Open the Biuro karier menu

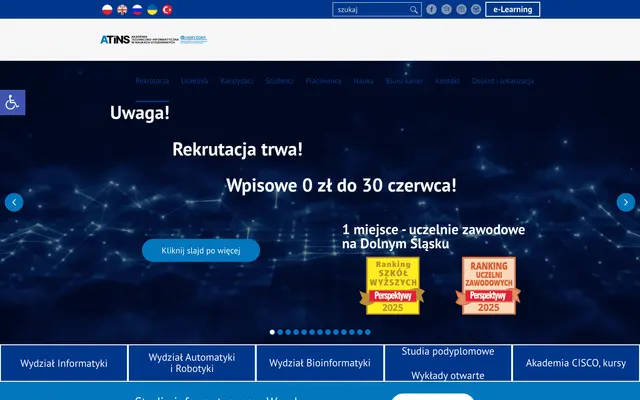pyautogui.click(x=404, y=81)
